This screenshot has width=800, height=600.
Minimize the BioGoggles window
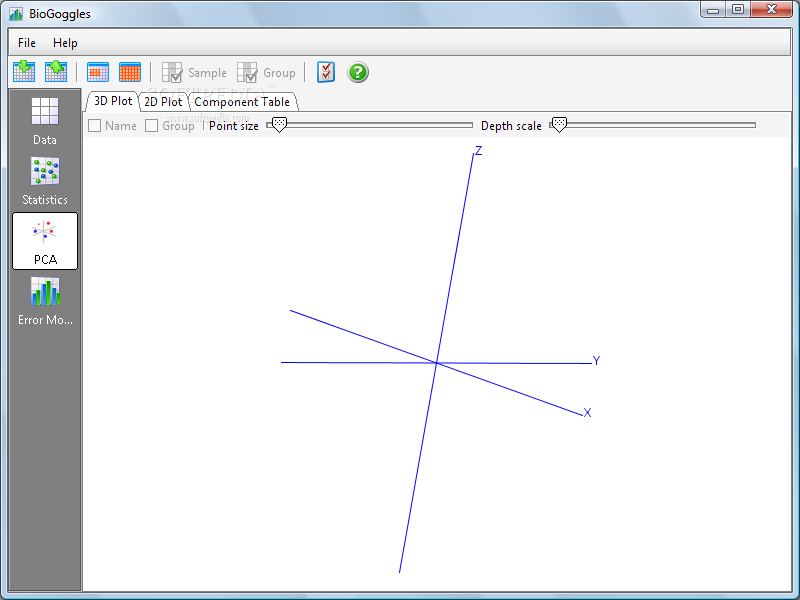click(x=713, y=10)
